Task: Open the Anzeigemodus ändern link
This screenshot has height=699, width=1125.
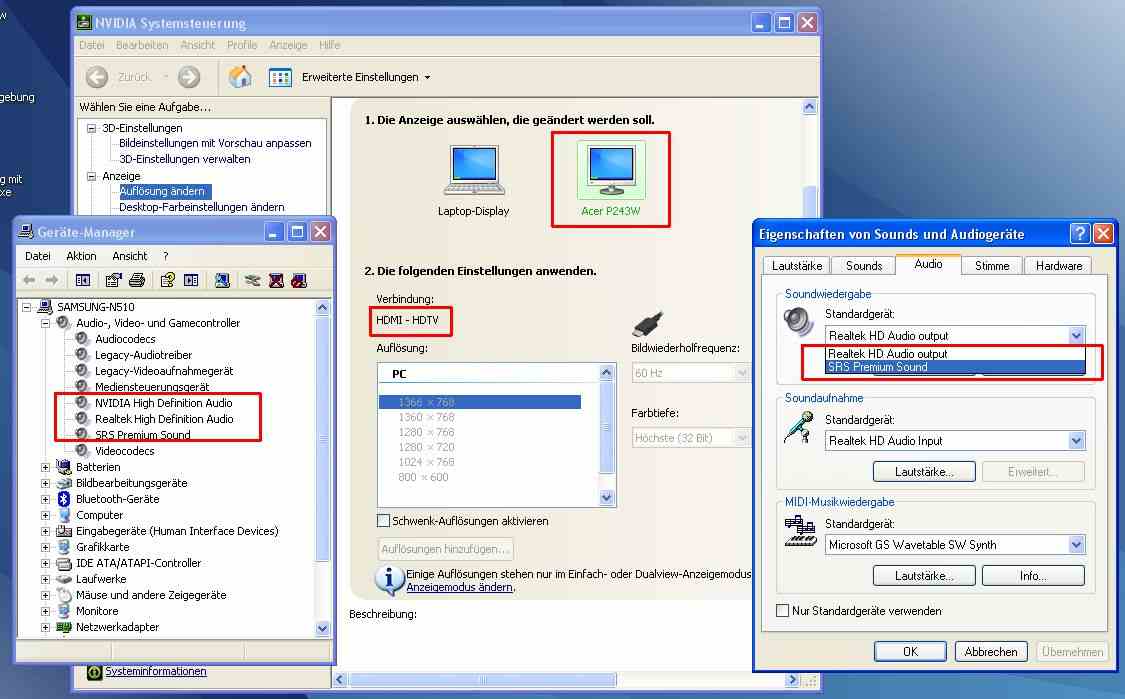Action: click(459, 588)
